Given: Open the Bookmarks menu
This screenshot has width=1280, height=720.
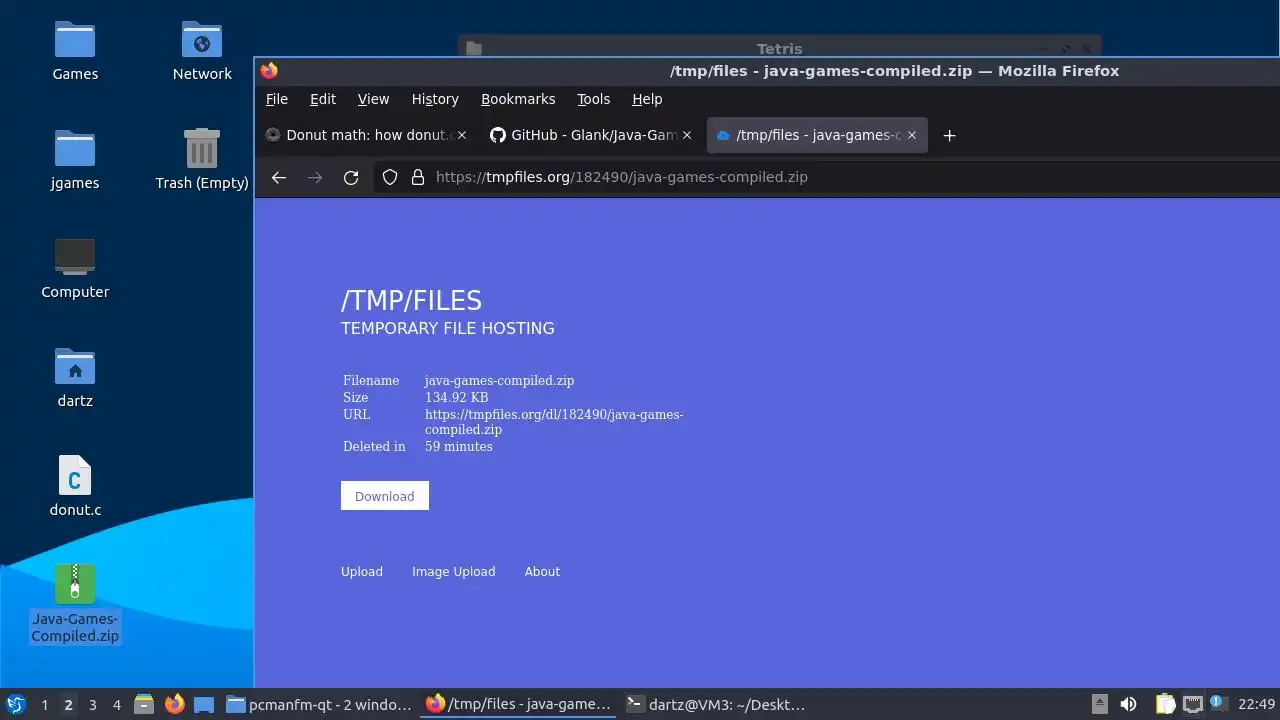Looking at the screenshot, I should point(518,99).
